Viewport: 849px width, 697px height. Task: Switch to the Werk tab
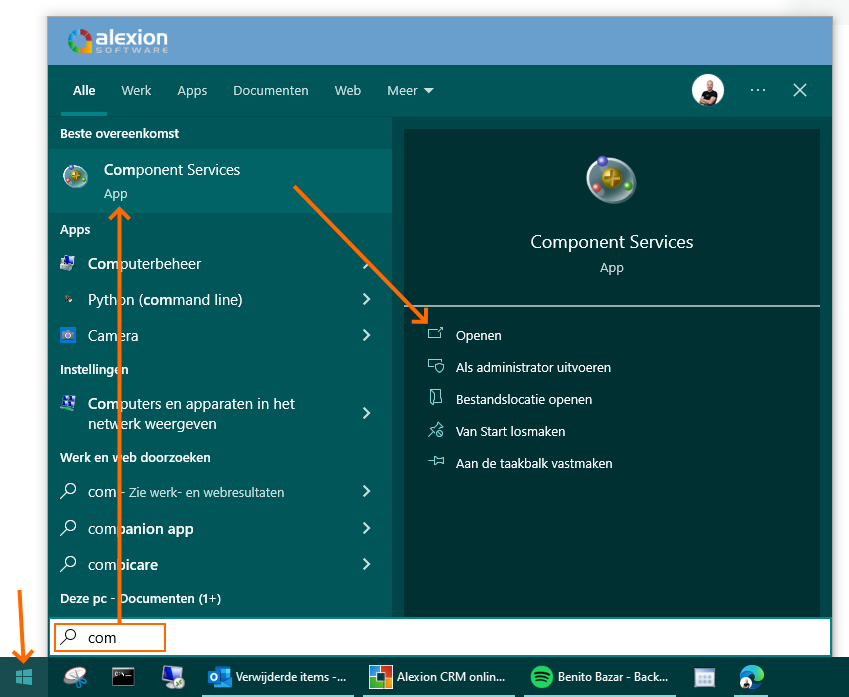coord(136,90)
